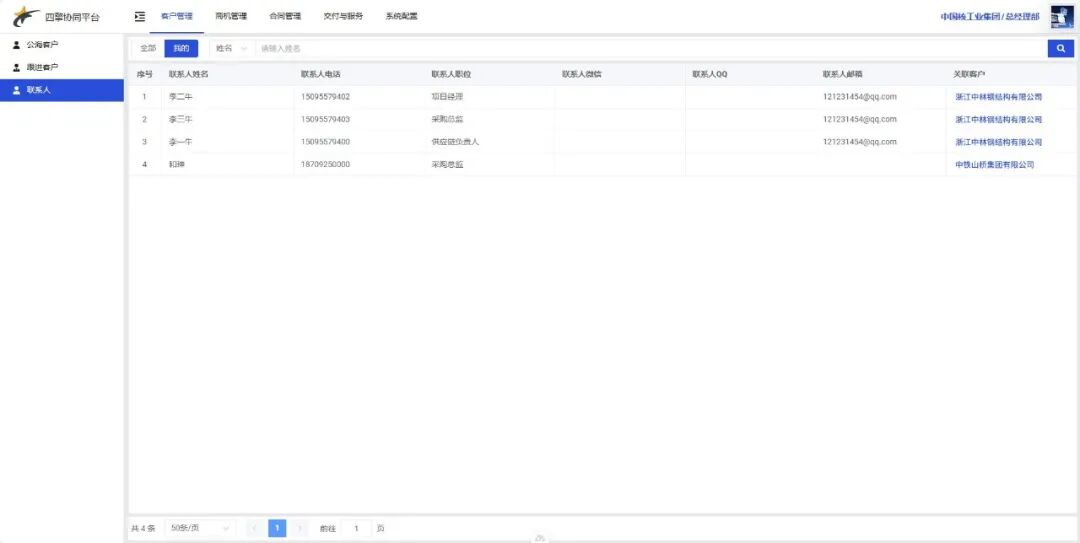1080x543 pixels.
Task: Click the 联系人邮箱 column header
Action: click(x=843, y=74)
